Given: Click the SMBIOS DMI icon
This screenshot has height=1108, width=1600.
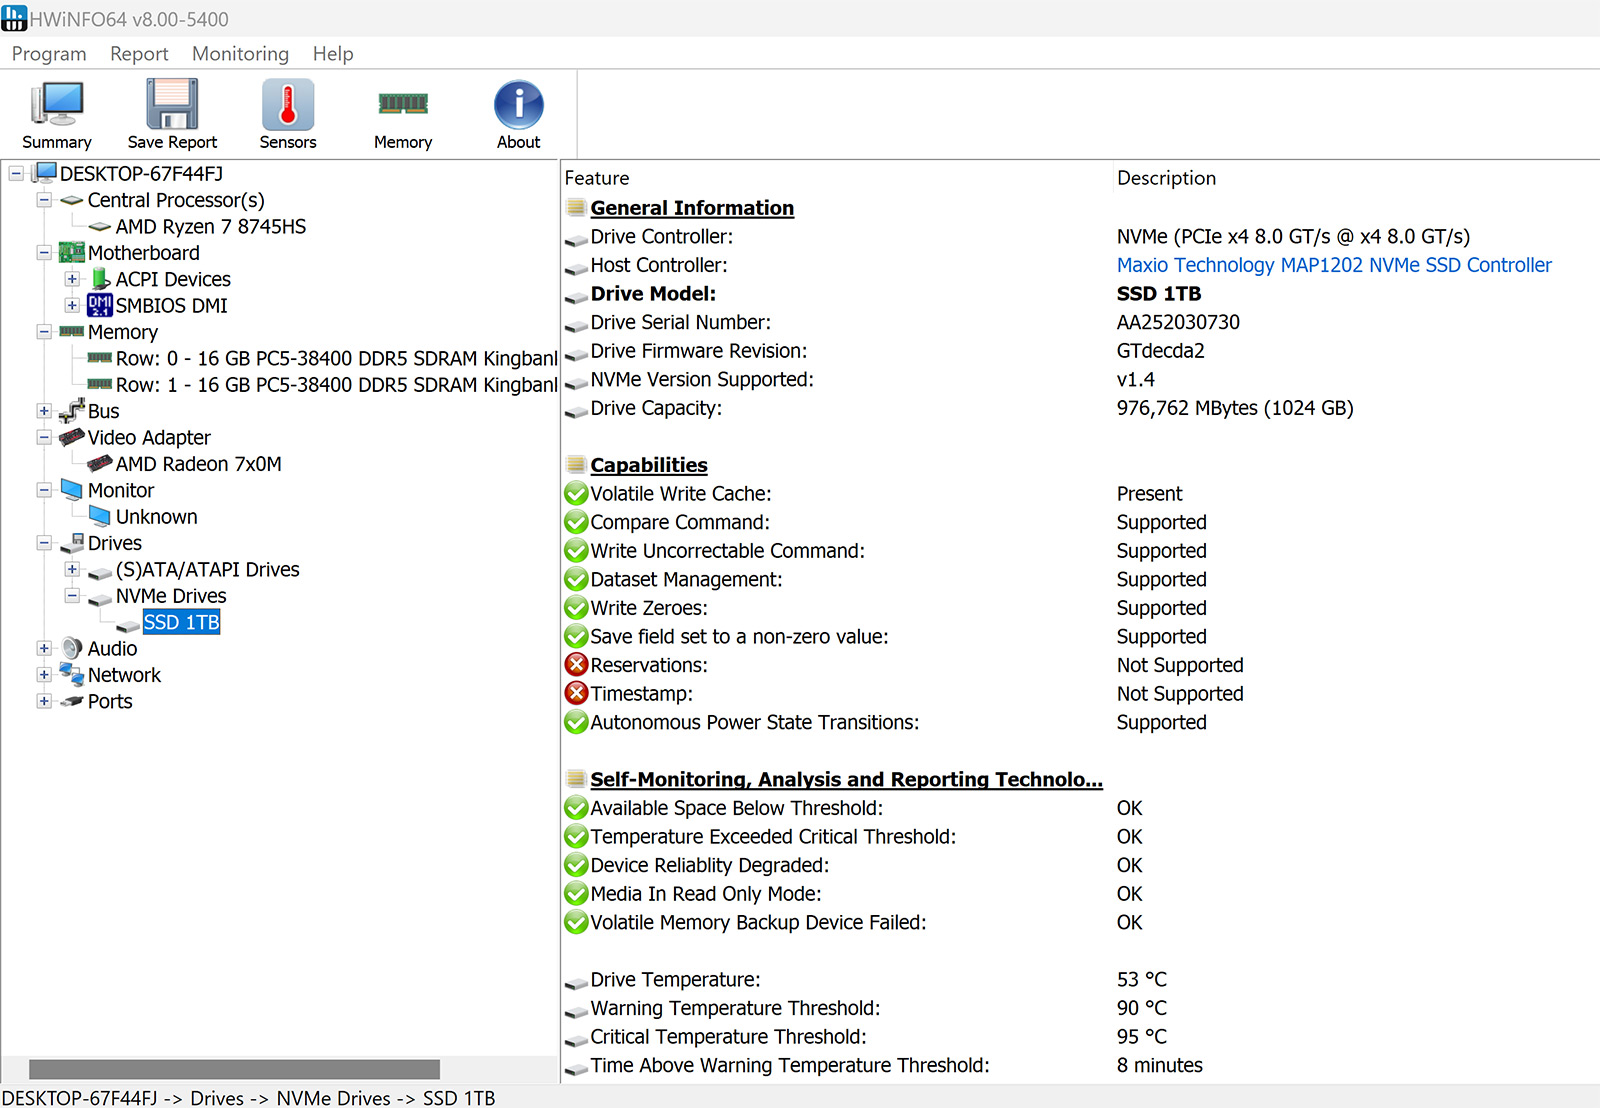Looking at the screenshot, I should pos(100,305).
